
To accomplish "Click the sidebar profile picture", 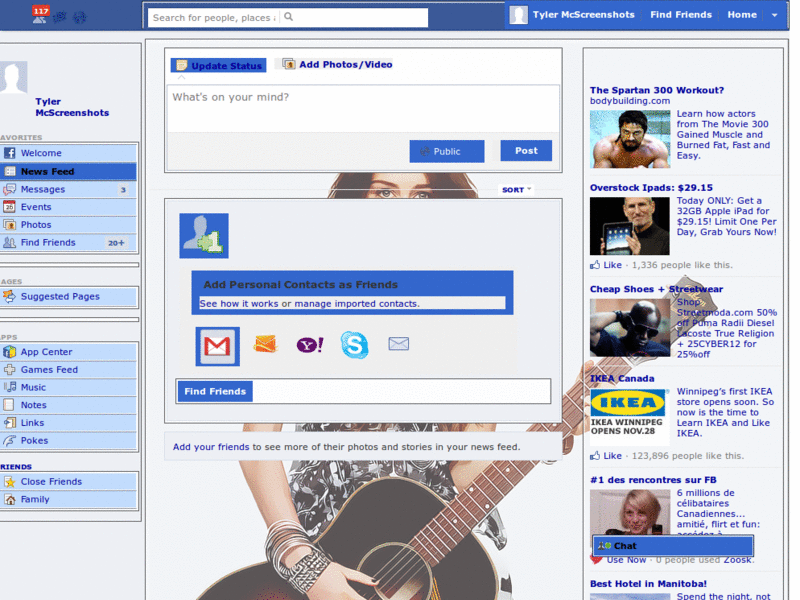I will pos(13,78).
